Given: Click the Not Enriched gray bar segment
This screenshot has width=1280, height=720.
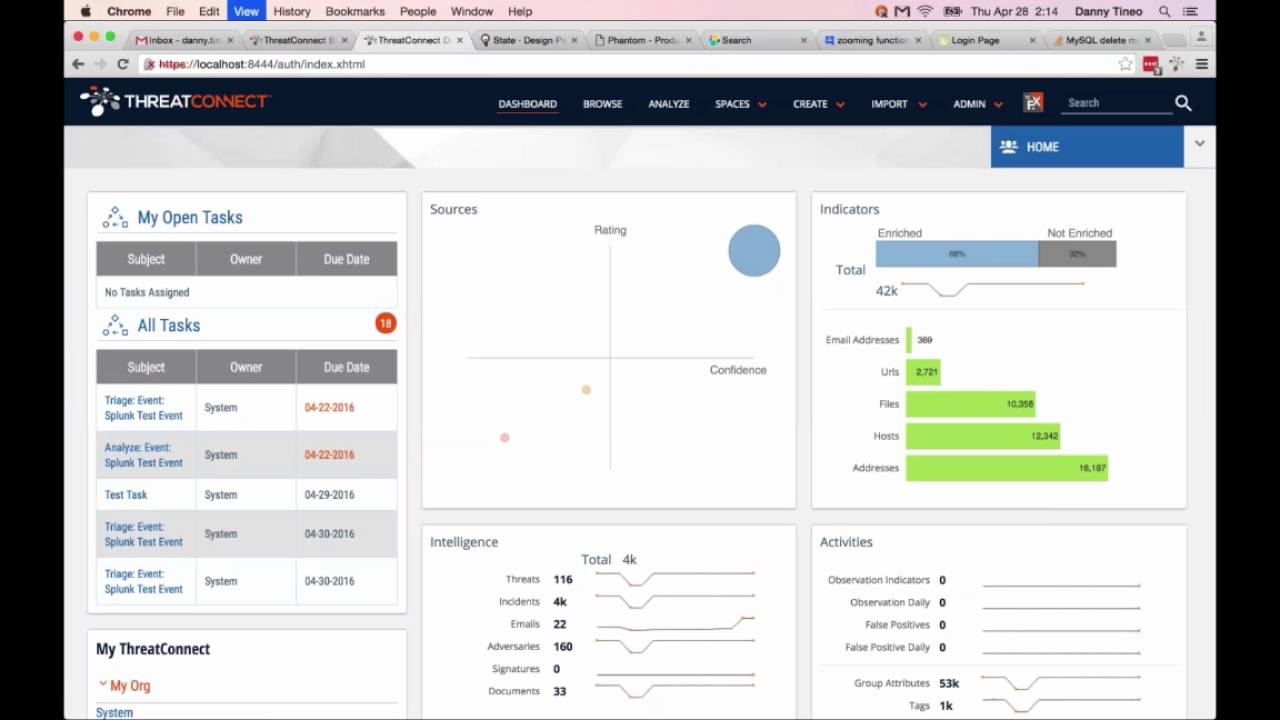Looking at the screenshot, I should [1077, 254].
